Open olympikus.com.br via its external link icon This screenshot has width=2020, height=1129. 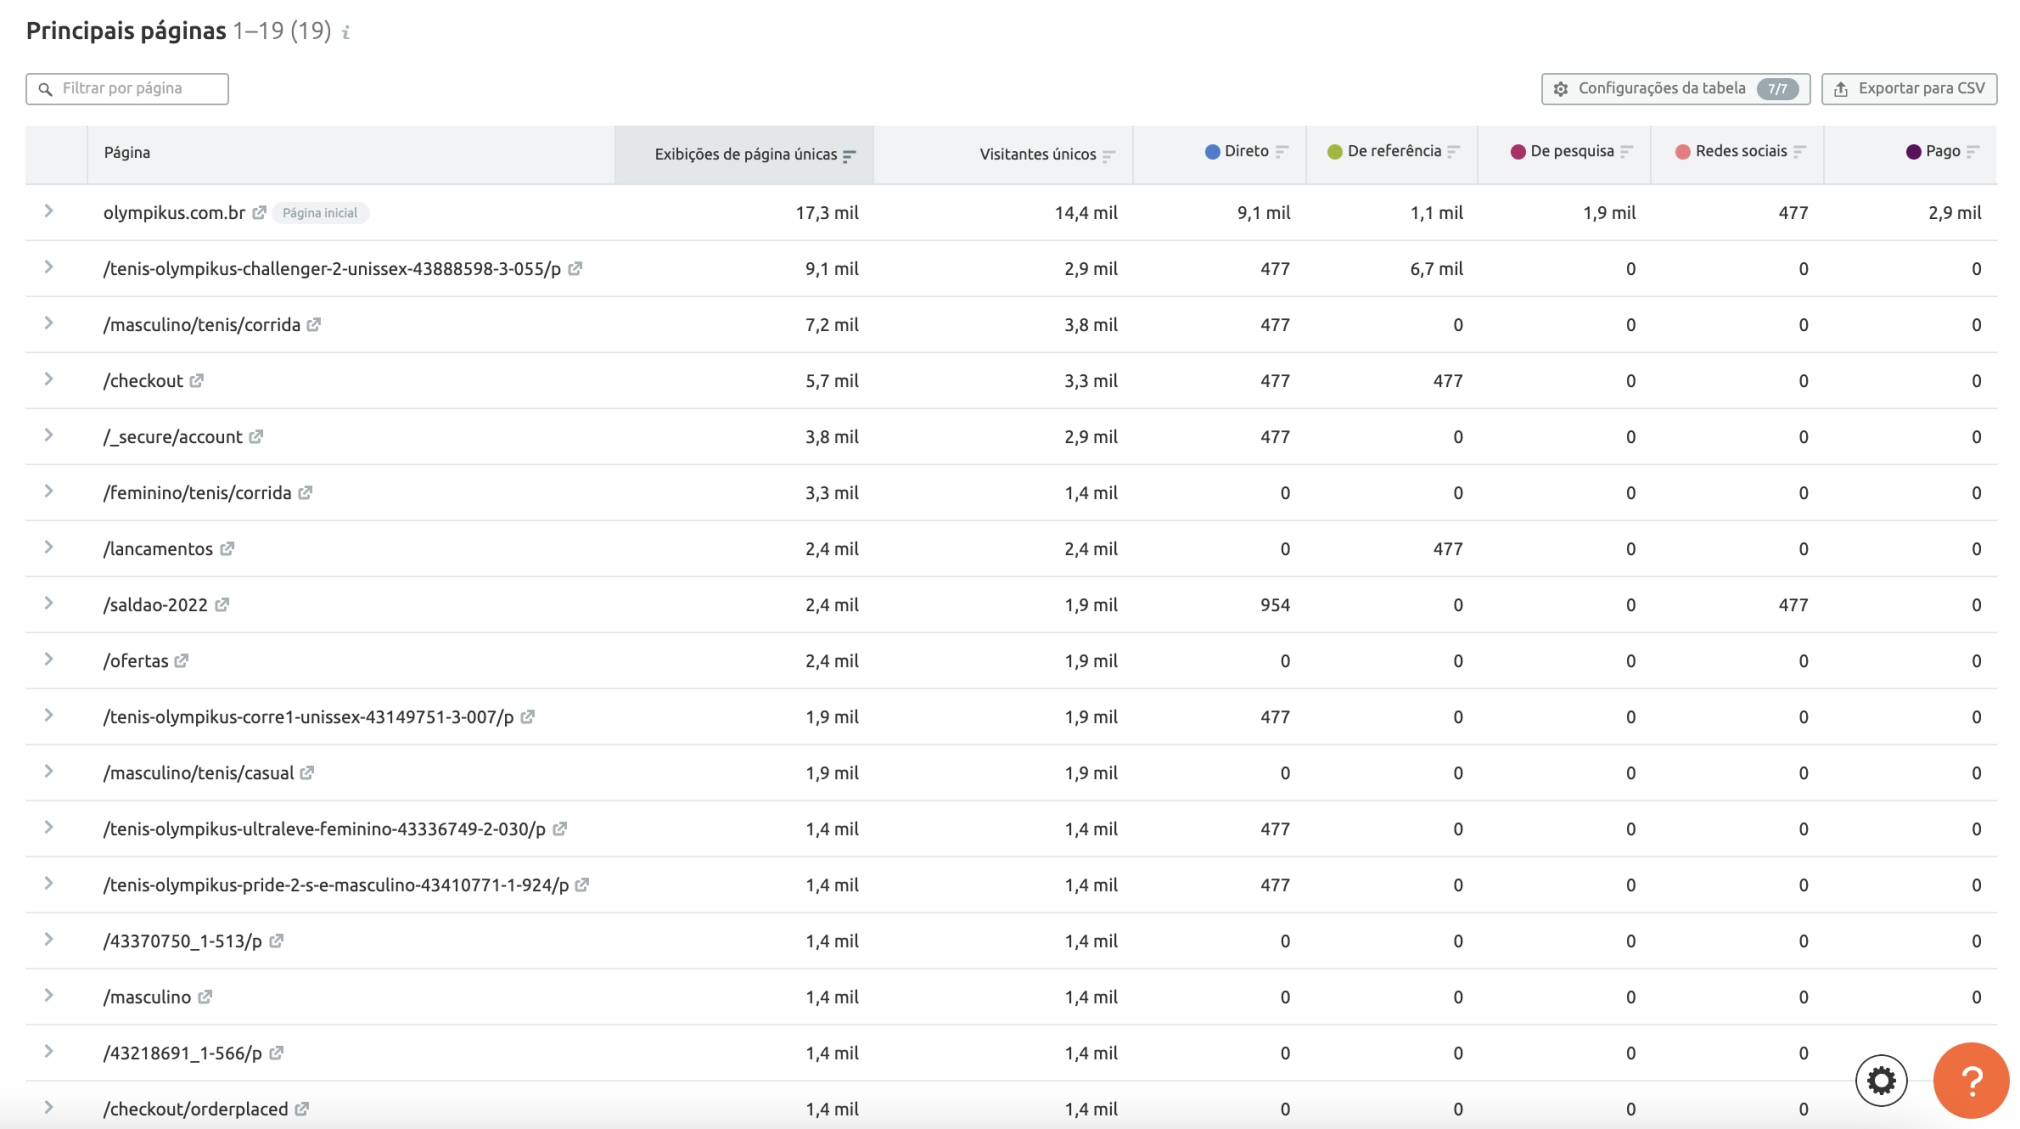coord(259,212)
